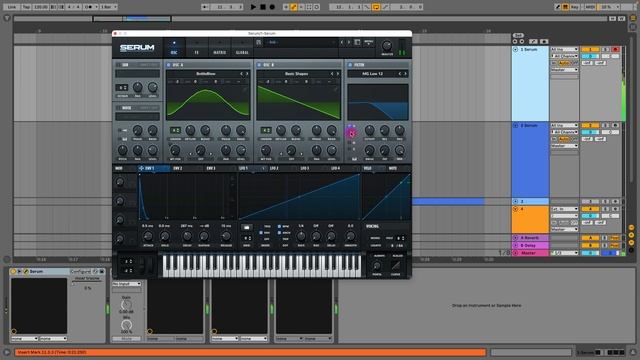Open track 1 All Ins input dropdown

tap(564, 49)
